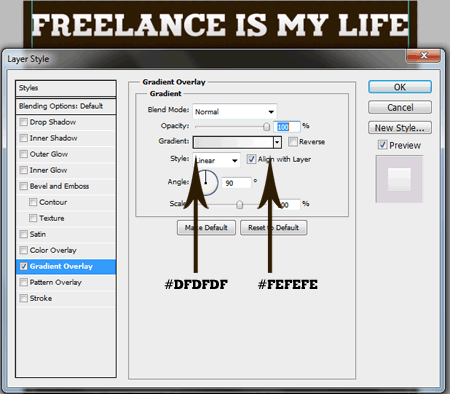Uncheck the Gradient Overlay checkbox
Image resolution: width=450 pixels, height=394 pixels.
[24, 266]
